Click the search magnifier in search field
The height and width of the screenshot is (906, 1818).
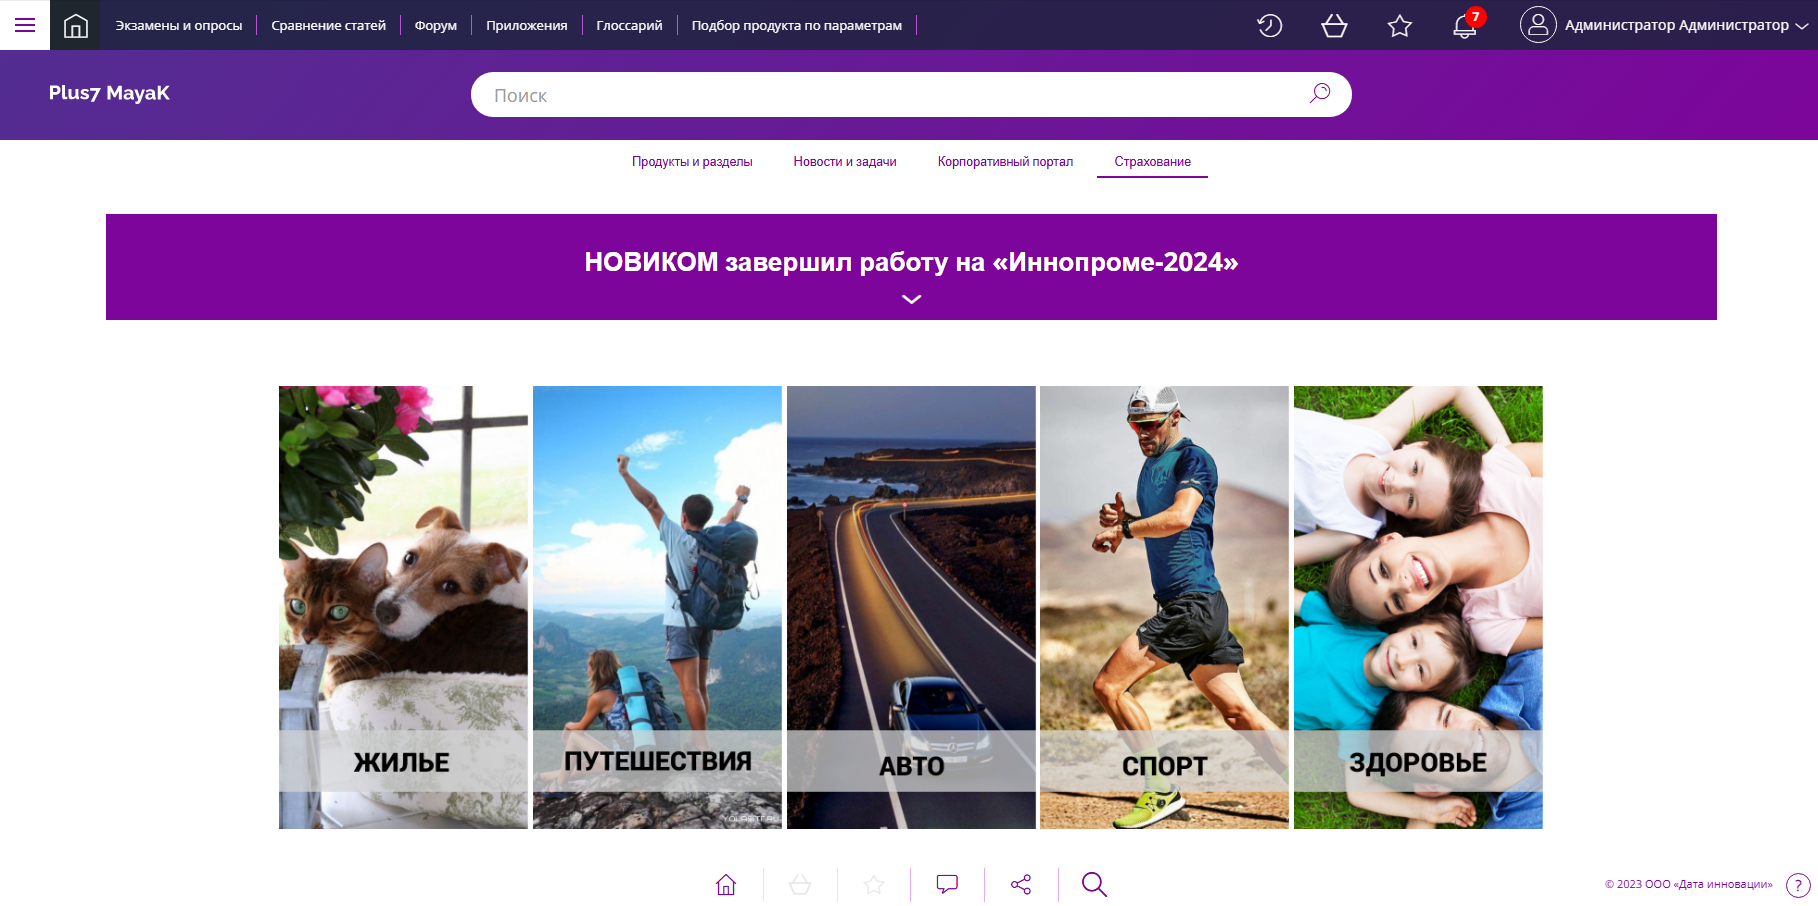pos(1320,93)
